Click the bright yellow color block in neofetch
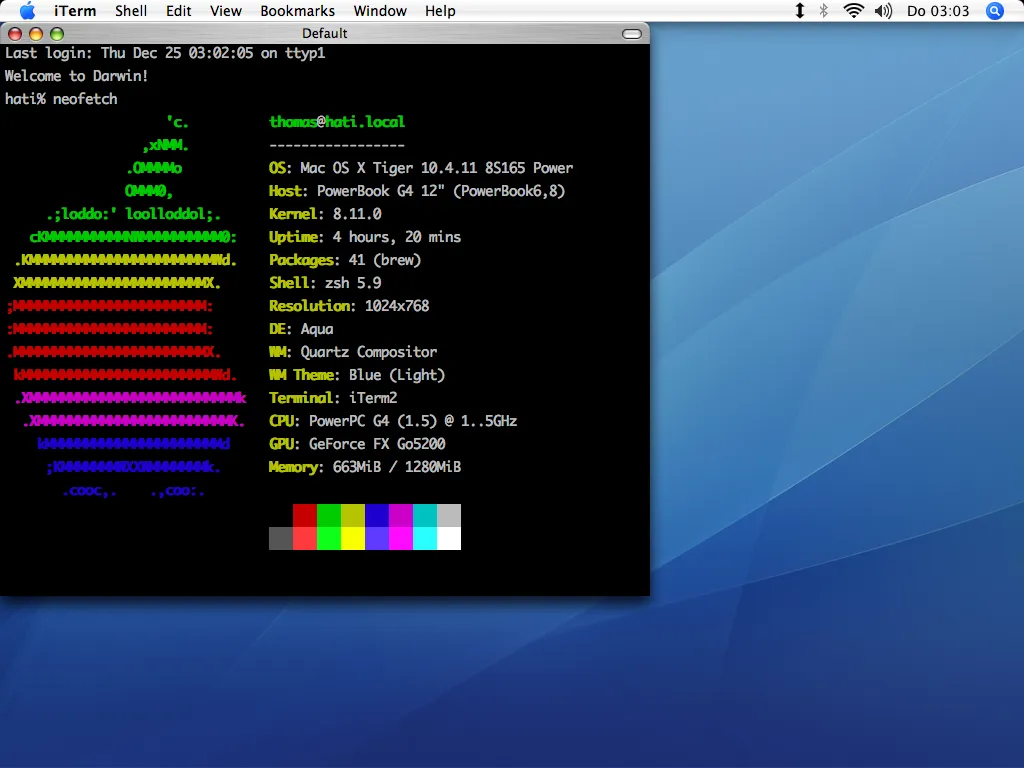The width and height of the screenshot is (1024, 768). (352, 539)
